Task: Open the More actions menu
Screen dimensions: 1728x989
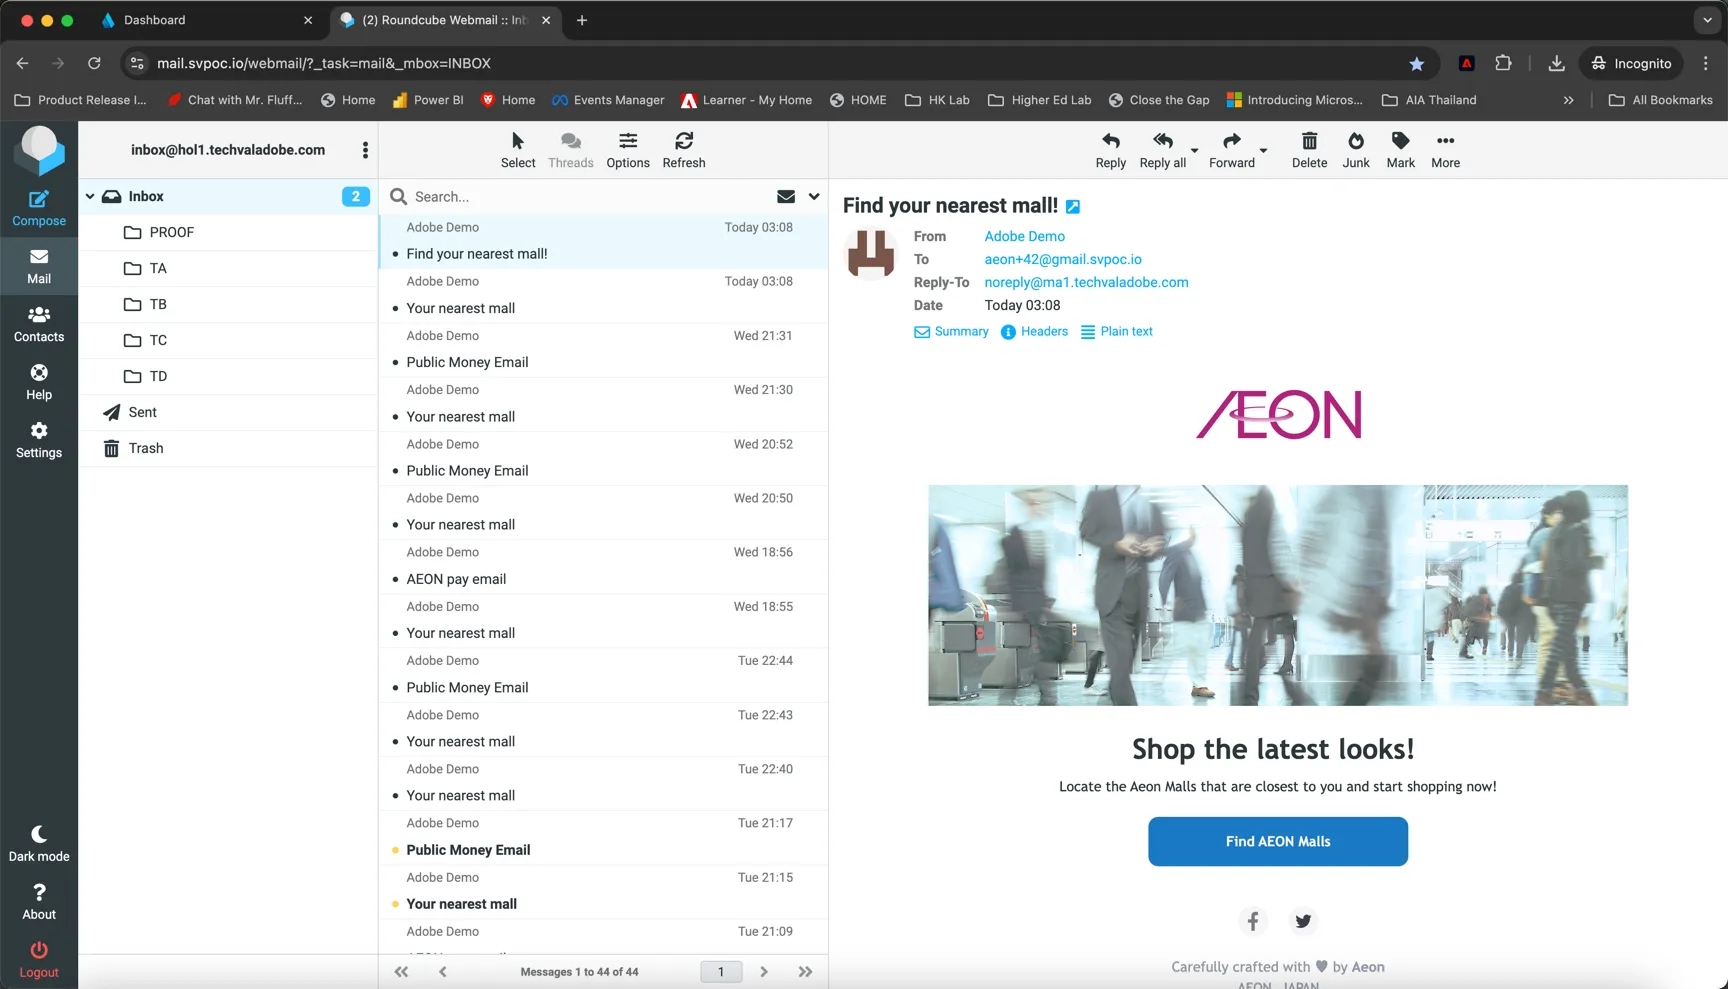Action: [1445, 150]
